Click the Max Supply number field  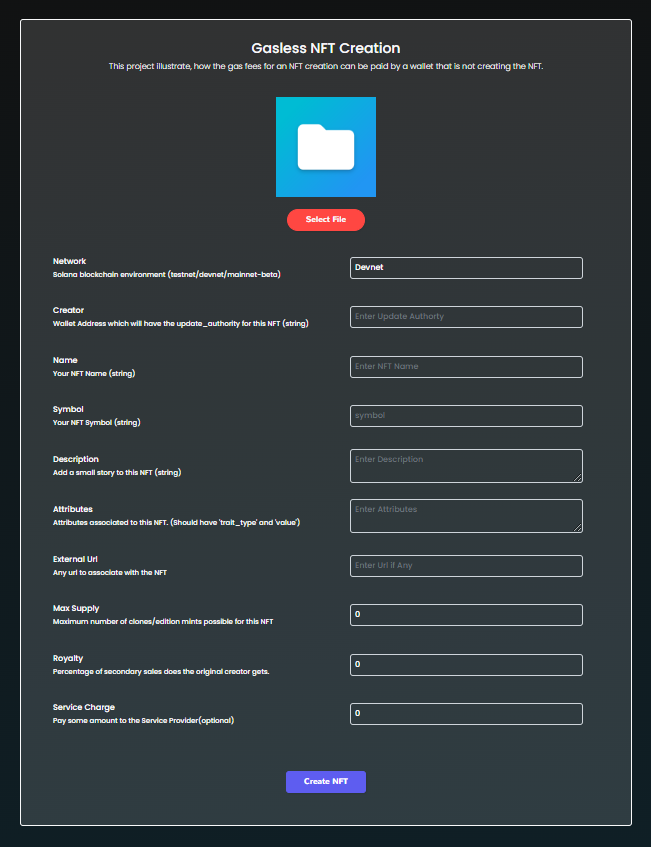click(466, 615)
